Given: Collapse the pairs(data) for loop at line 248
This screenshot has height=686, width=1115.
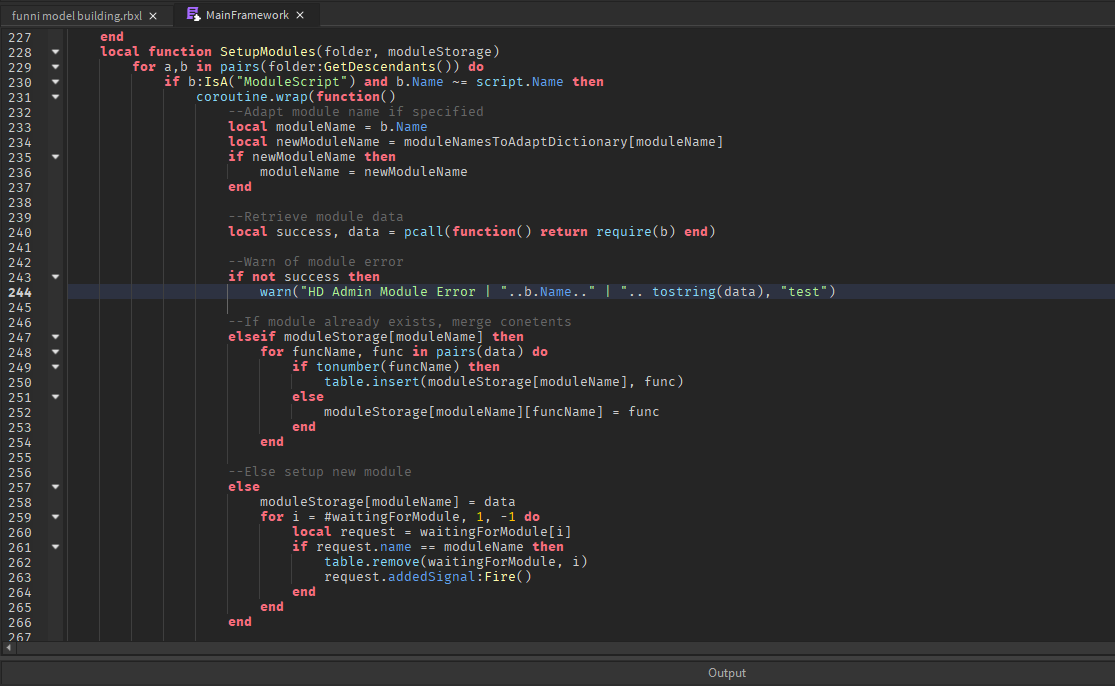Looking at the screenshot, I should 55,351.
